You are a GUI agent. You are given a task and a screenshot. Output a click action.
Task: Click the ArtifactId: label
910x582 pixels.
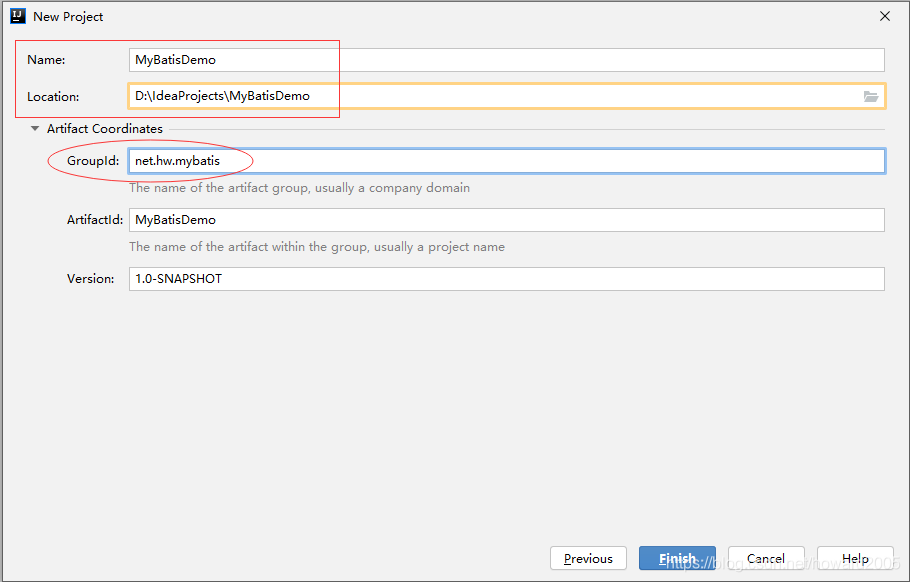pos(95,220)
